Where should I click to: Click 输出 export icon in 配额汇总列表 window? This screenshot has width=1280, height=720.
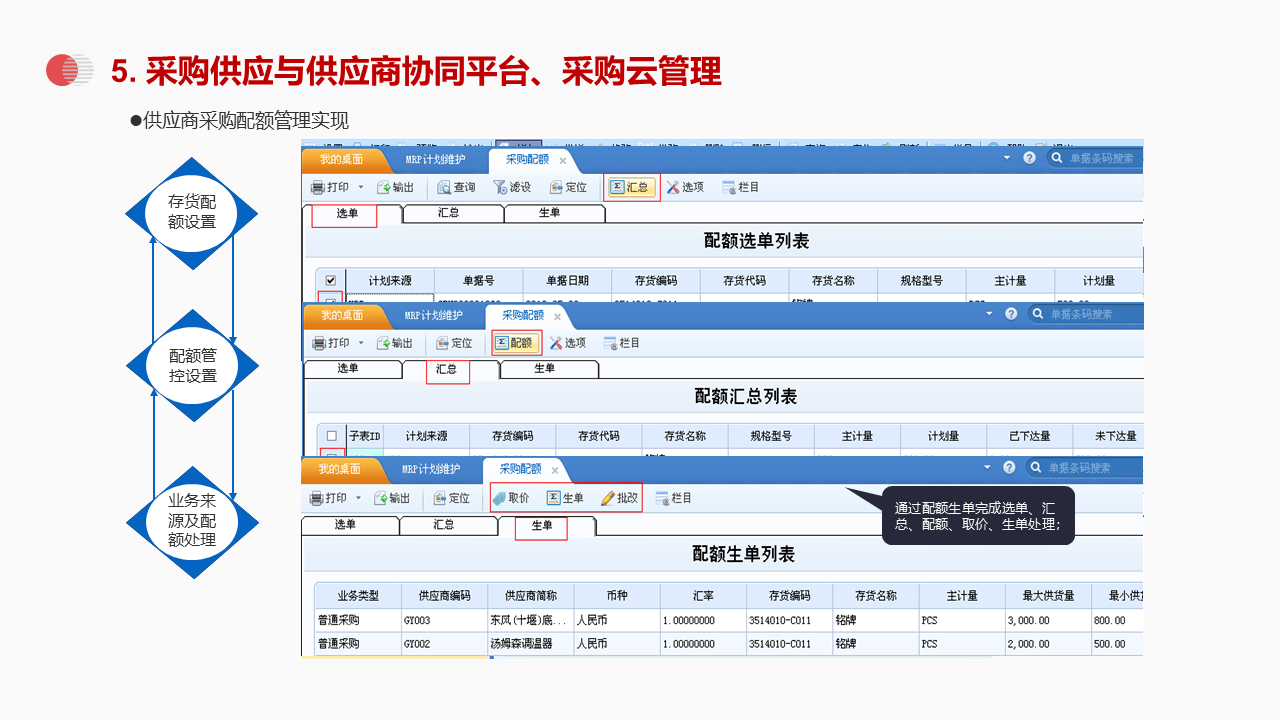tap(394, 343)
